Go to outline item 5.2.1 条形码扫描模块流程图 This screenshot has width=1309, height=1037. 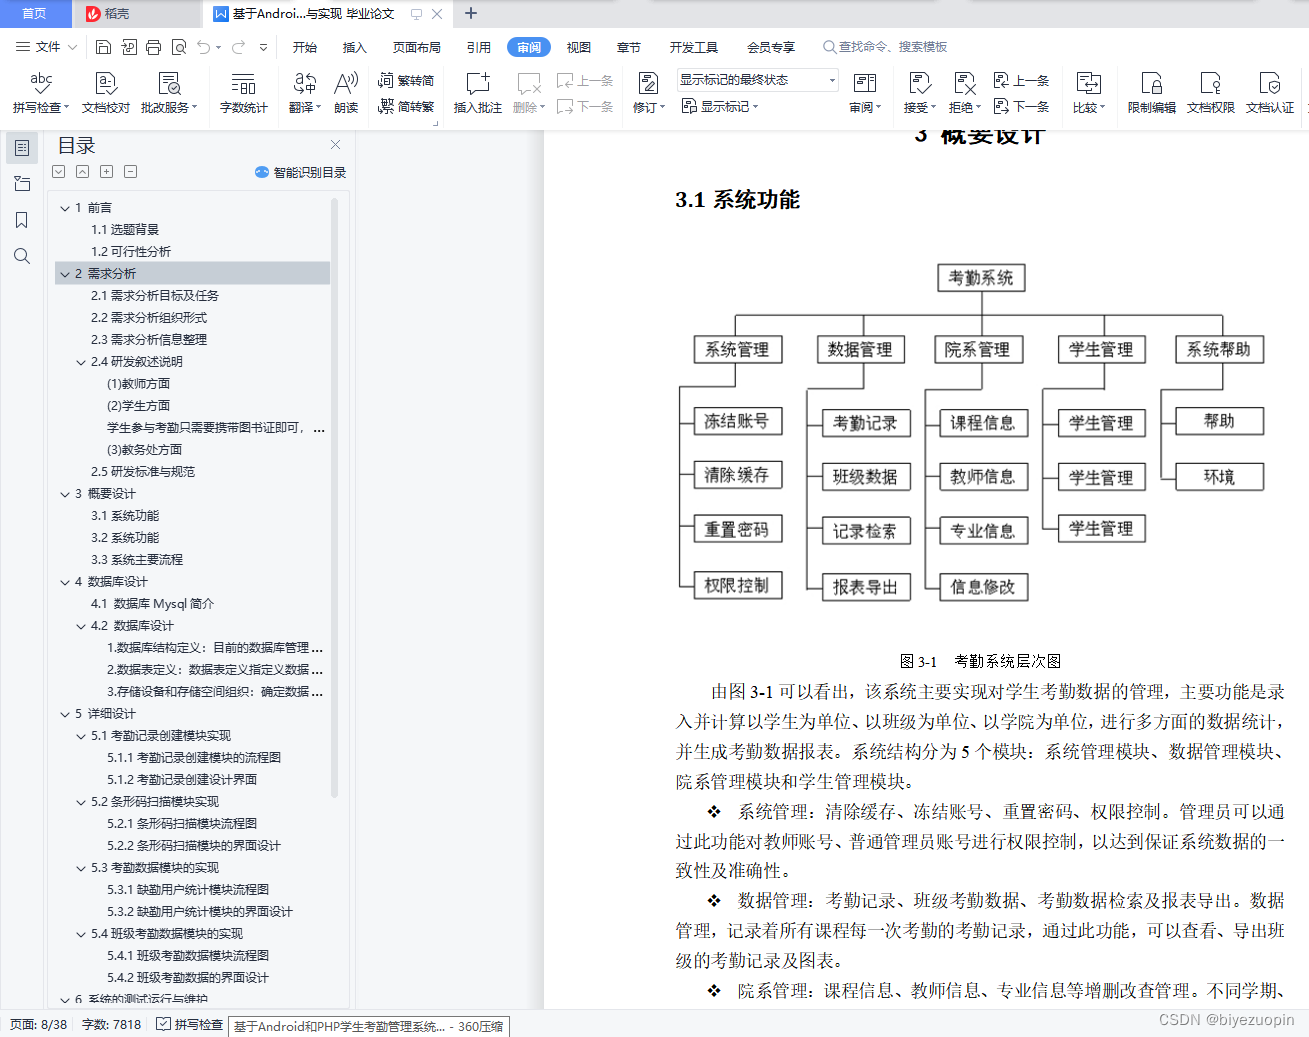pos(182,824)
